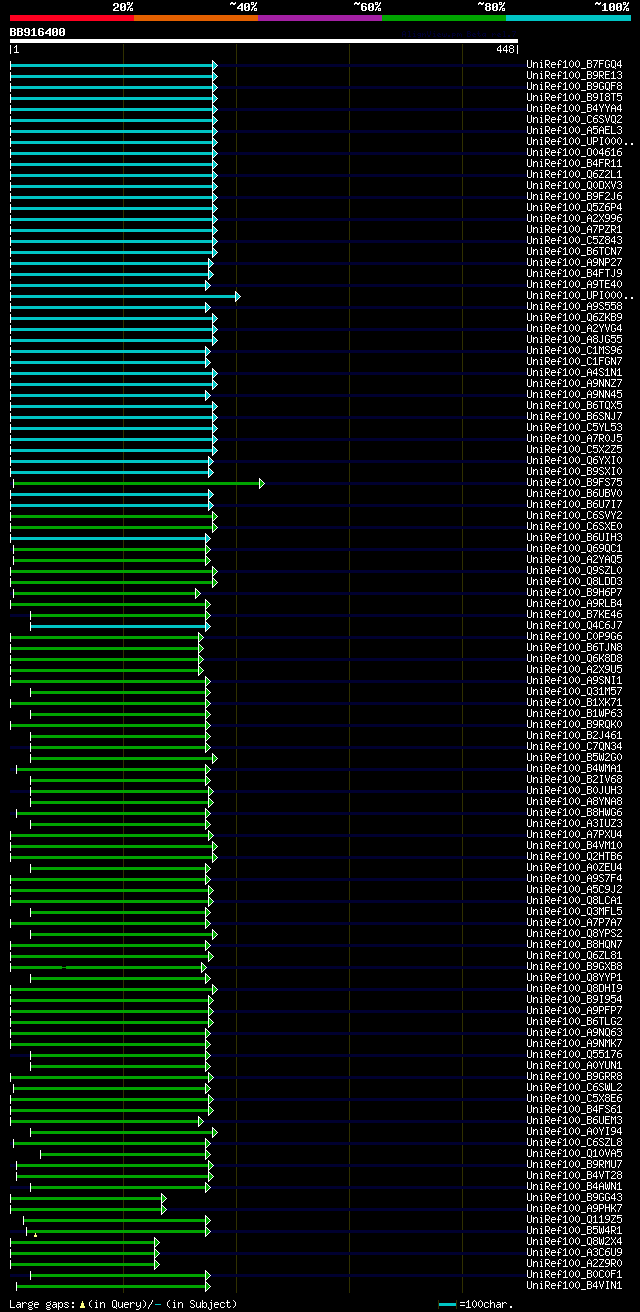Screen dimensions: 640x1312
Task: Open hit UniRef100_A9NP27
Action: (x=574, y=263)
